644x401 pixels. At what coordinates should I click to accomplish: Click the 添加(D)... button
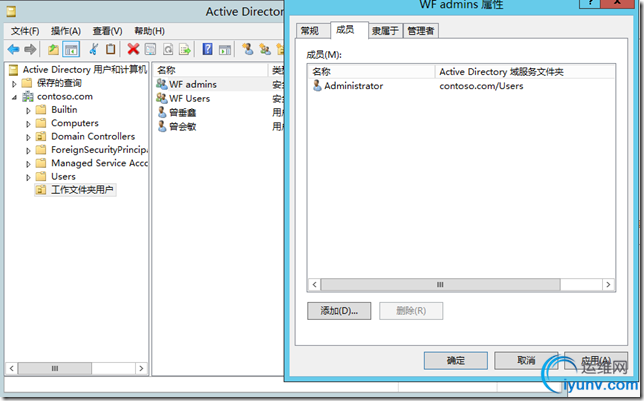click(x=339, y=311)
